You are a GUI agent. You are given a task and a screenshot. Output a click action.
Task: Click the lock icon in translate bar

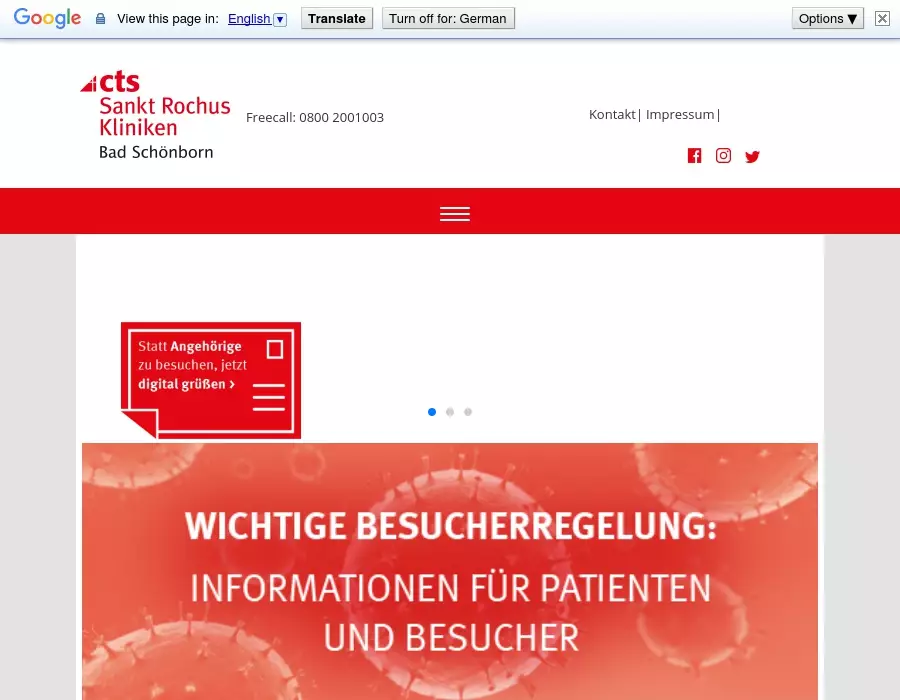click(x=100, y=19)
